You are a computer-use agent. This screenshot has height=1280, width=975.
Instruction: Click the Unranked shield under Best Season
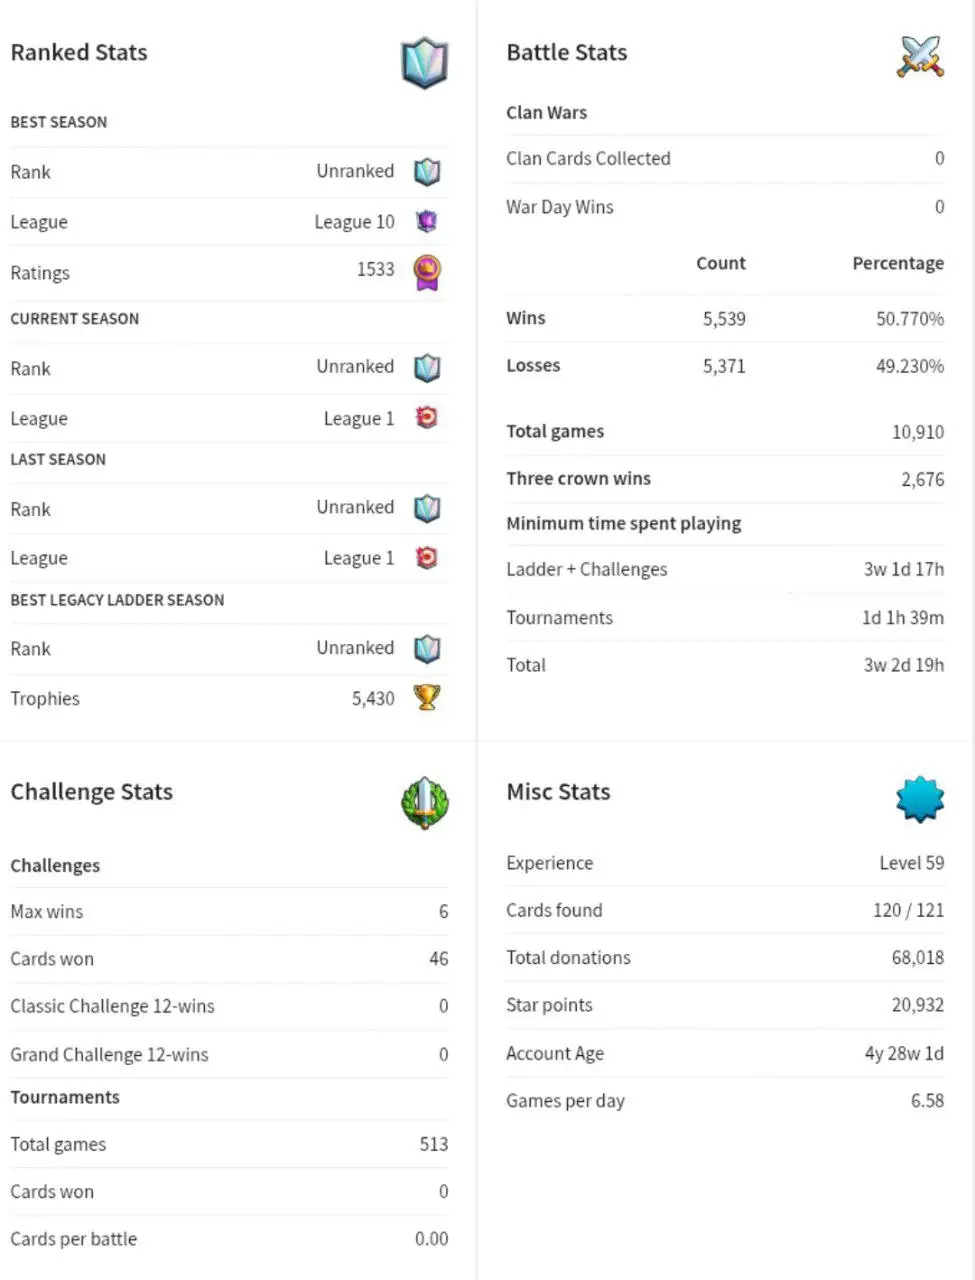[x=427, y=170]
